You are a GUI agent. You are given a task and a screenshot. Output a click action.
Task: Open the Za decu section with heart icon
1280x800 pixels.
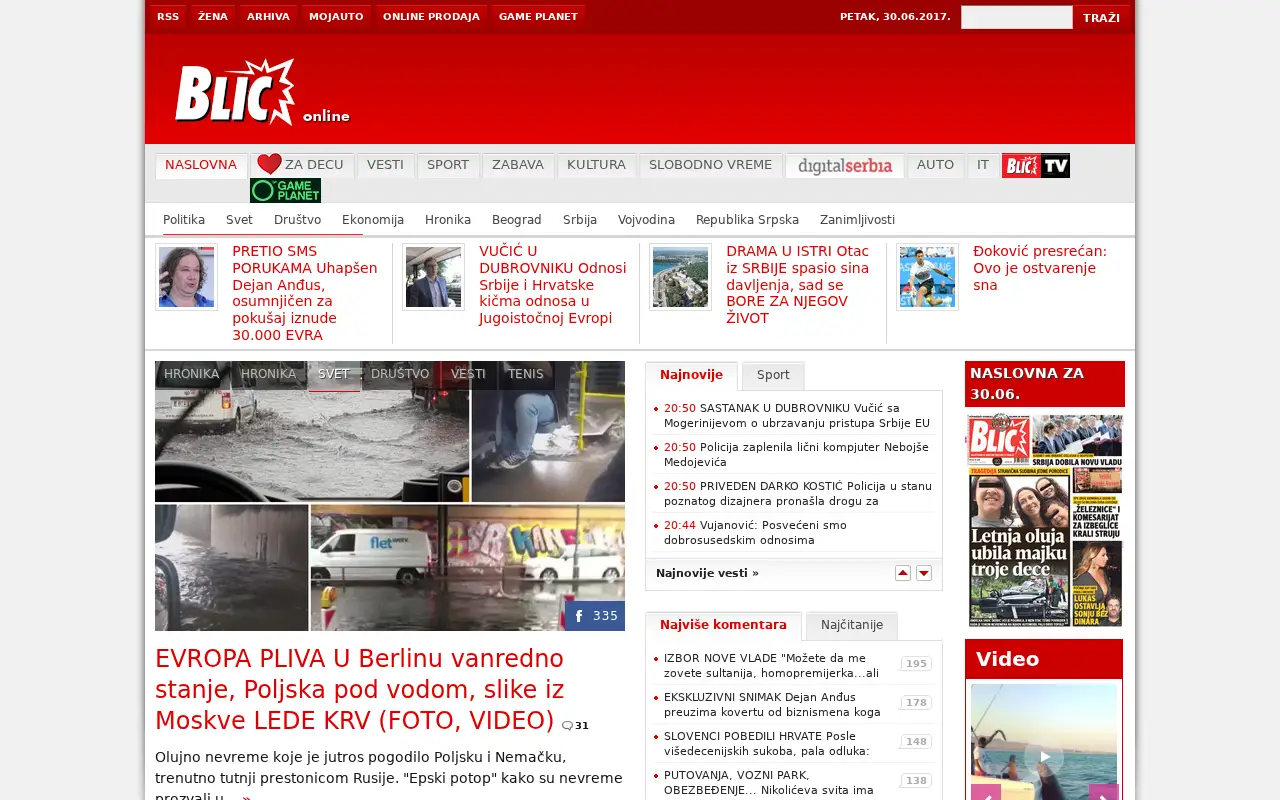tap(301, 165)
